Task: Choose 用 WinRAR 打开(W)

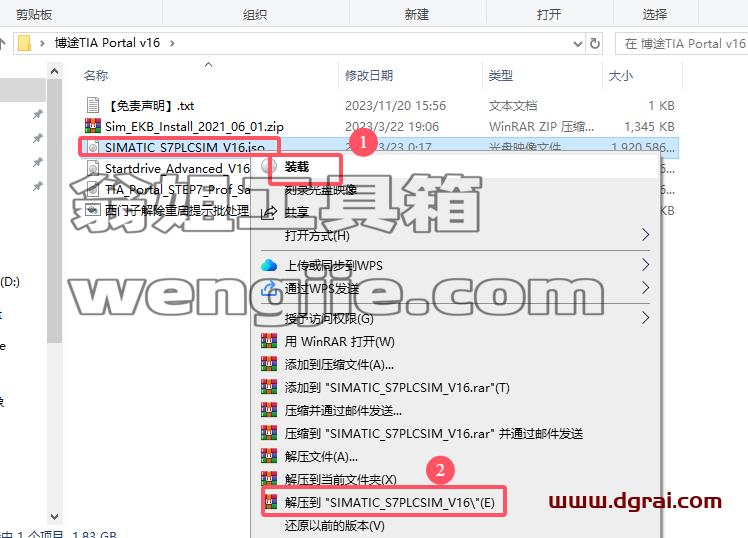Action: [456, 341]
